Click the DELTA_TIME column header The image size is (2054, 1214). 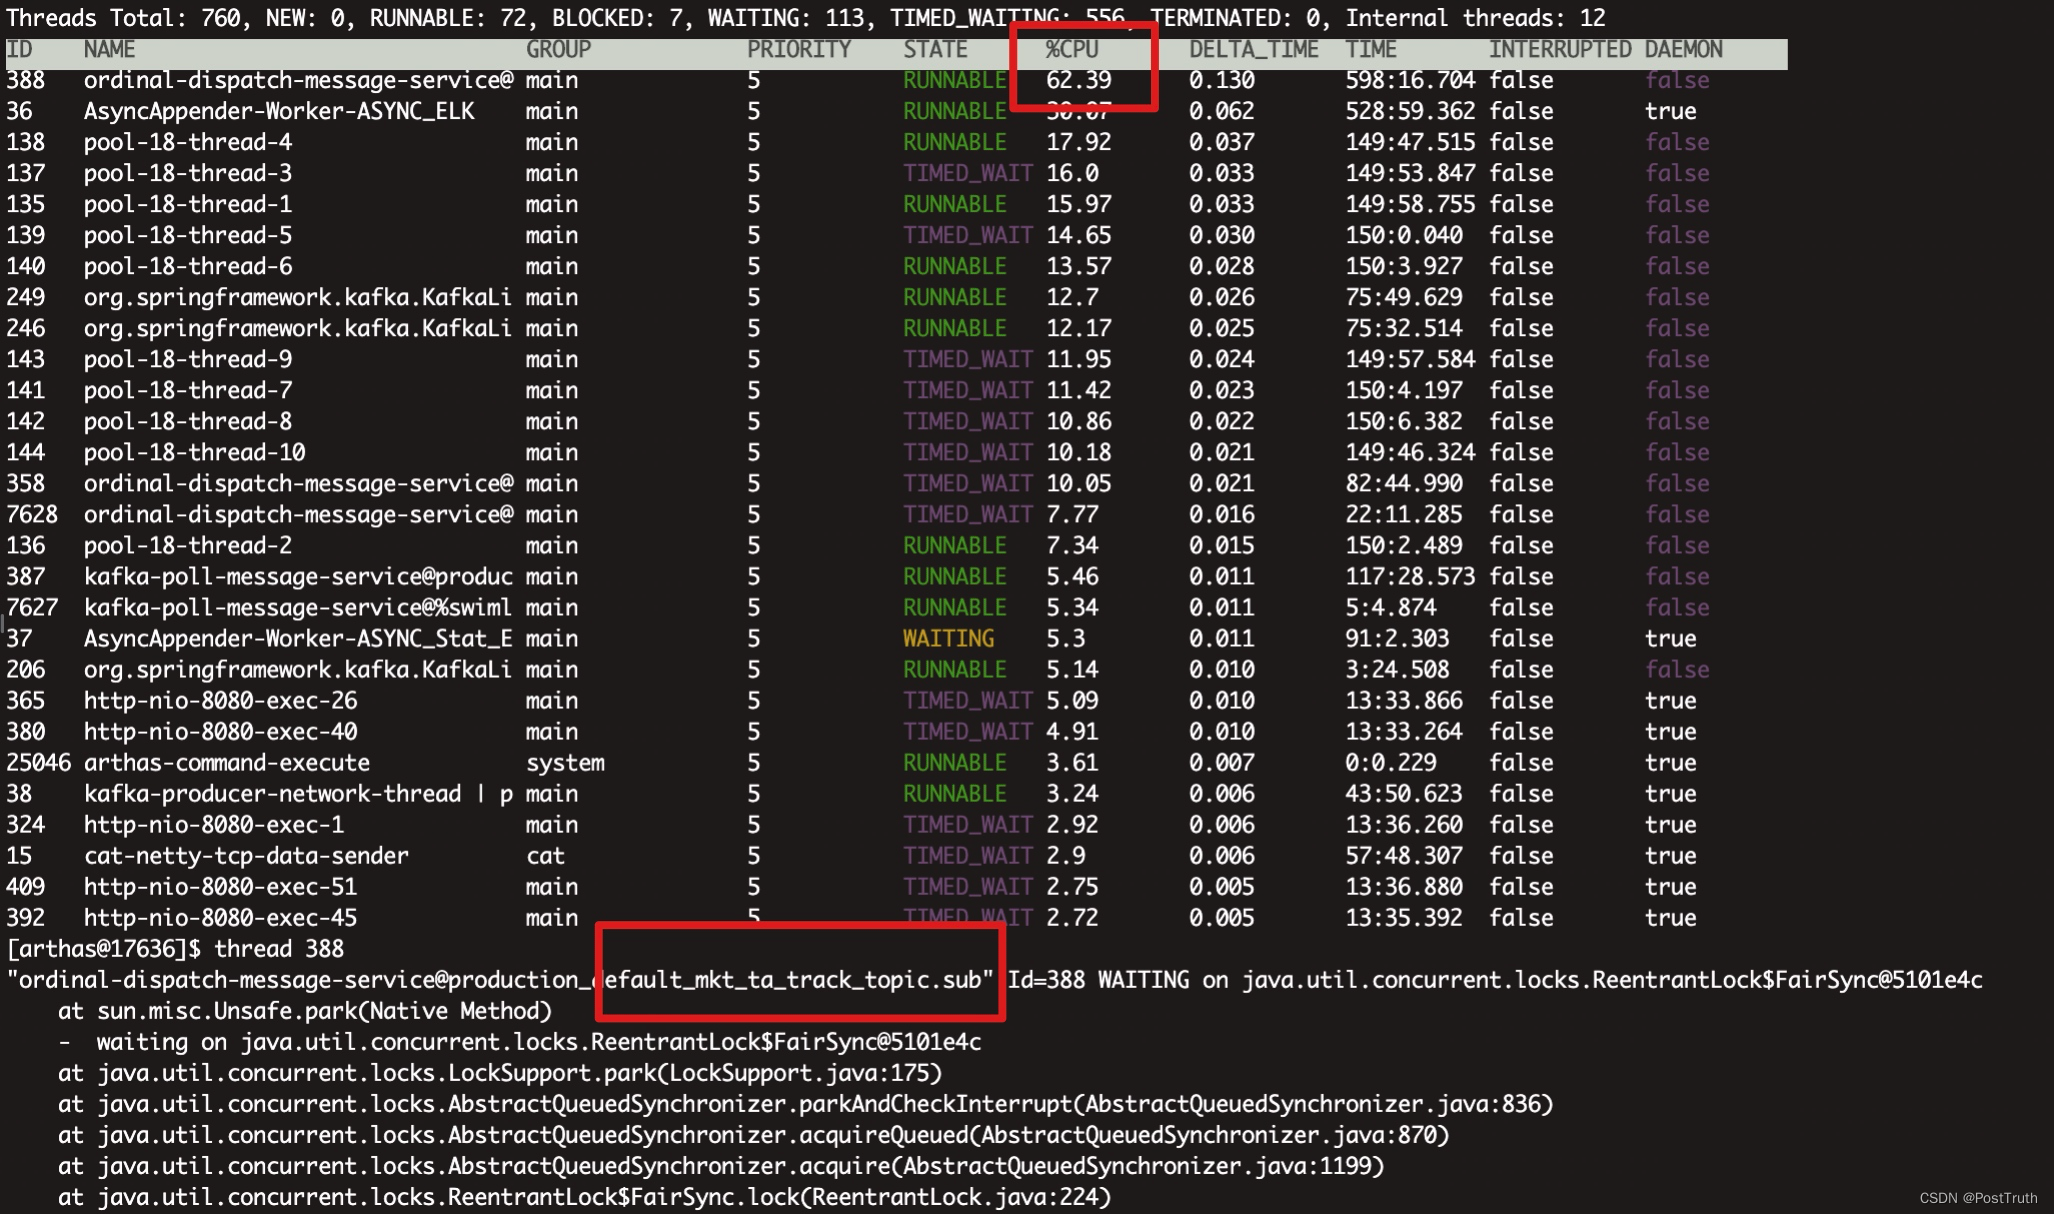[1254, 50]
